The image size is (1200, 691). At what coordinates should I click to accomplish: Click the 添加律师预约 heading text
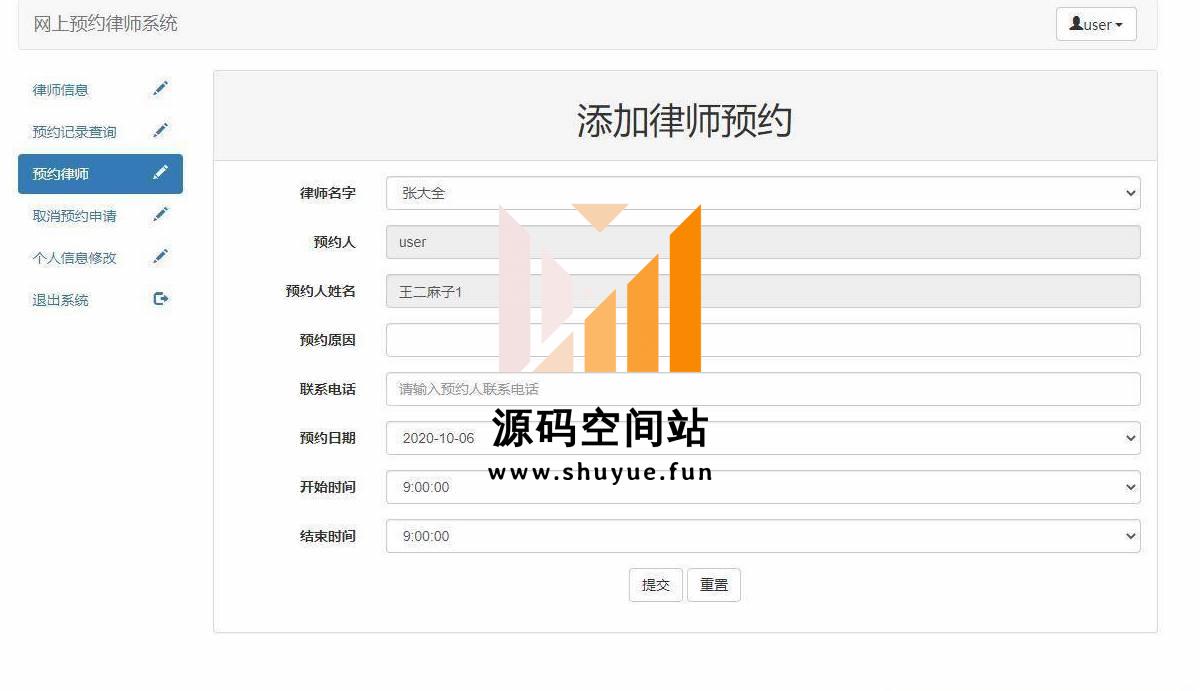point(685,121)
